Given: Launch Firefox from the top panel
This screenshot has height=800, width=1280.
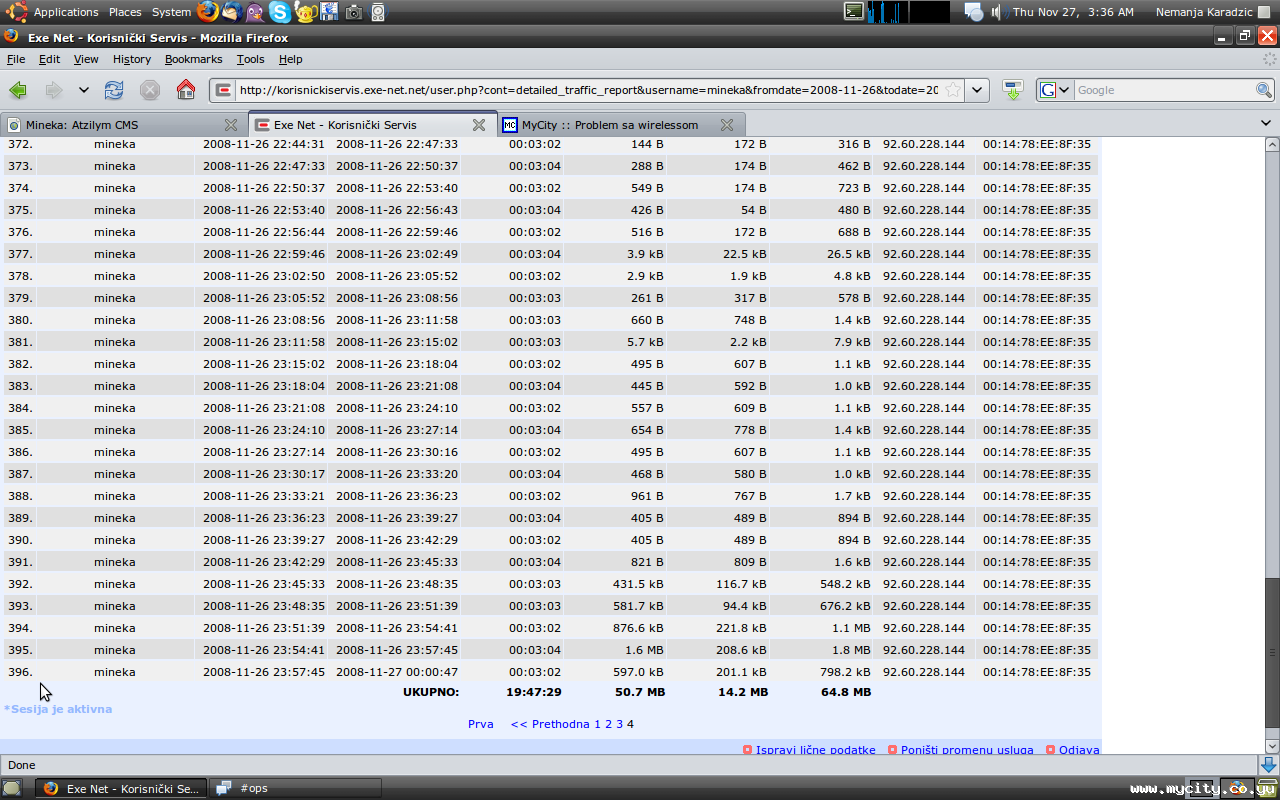Looking at the screenshot, I should [208, 12].
